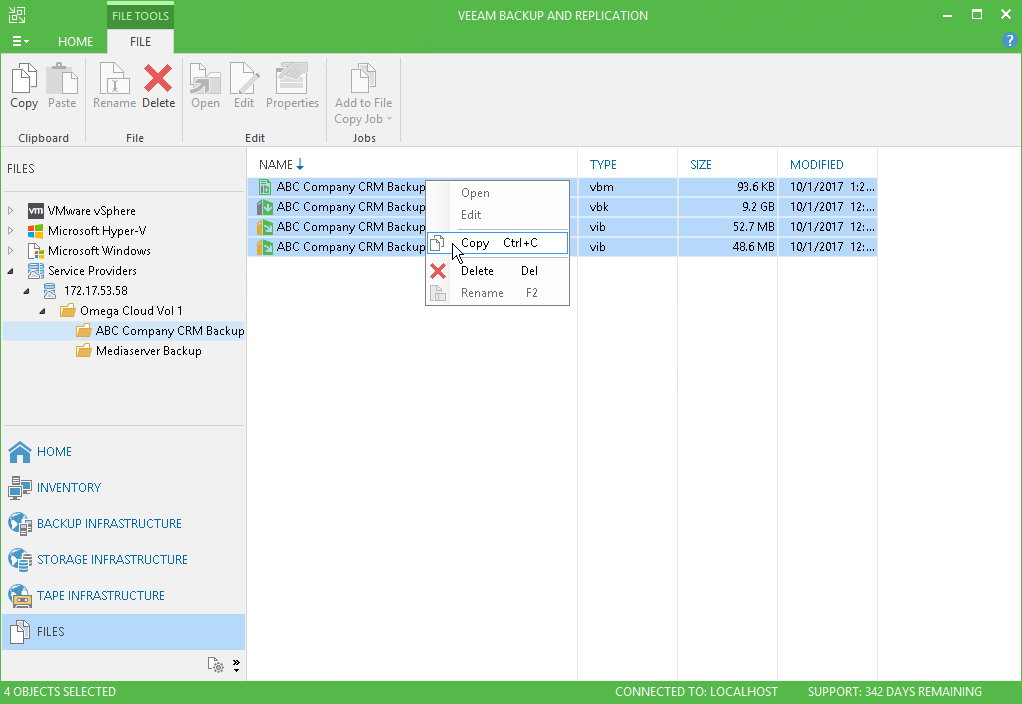Click the Veeam application icon in title bar
Screen dimensions: 1022x704
(17, 14)
